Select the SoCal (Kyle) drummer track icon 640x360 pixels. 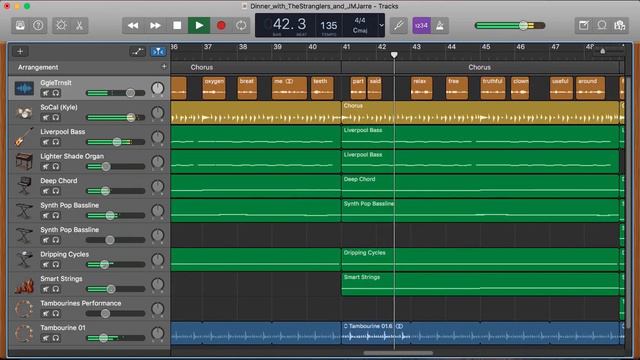pyautogui.click(x=24, y=113)
